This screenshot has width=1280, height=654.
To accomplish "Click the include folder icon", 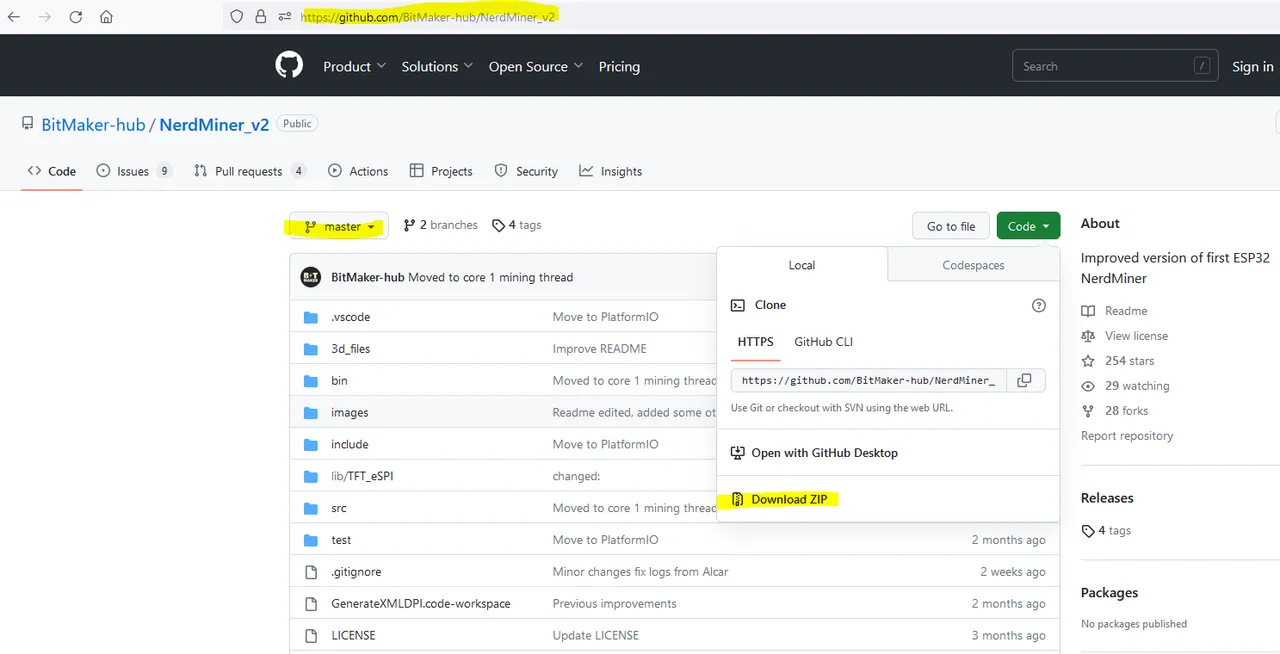I will (x=311, y=444).
